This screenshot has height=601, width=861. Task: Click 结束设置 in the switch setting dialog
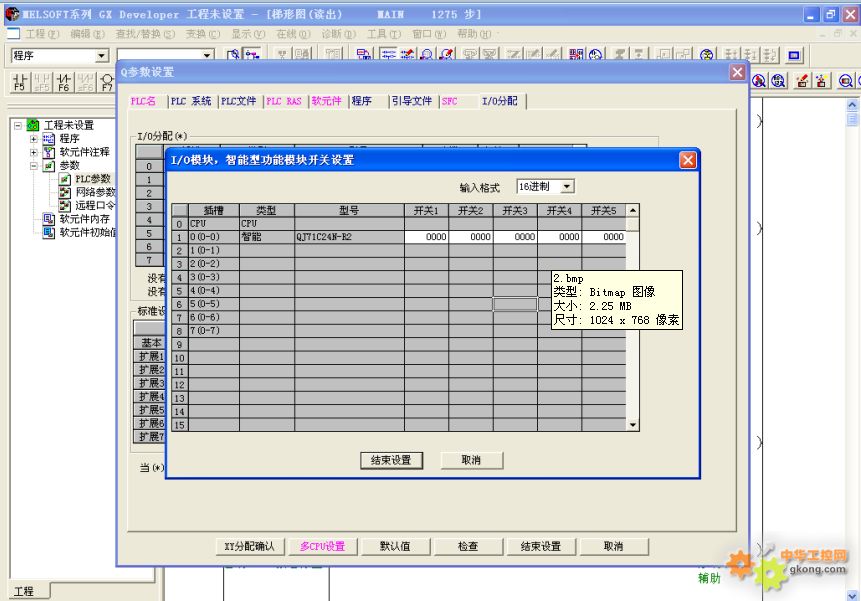(x=392, y=460)
